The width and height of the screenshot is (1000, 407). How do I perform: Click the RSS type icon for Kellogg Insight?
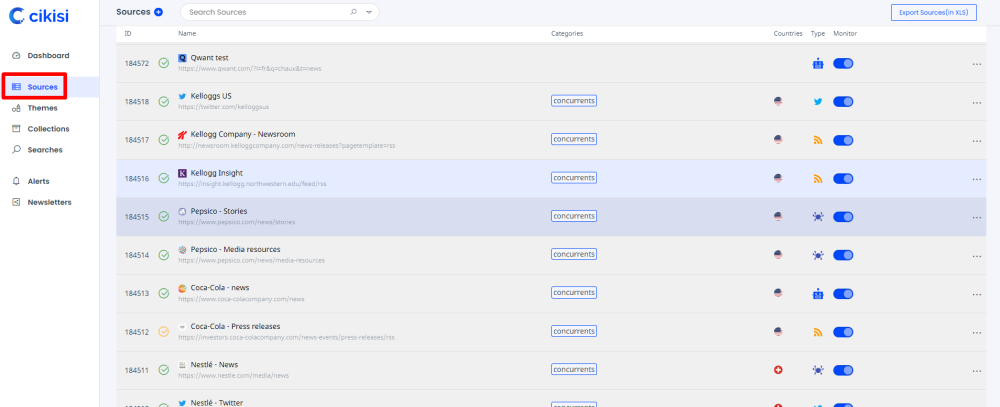pyautogui.click(x=817, y=179)
